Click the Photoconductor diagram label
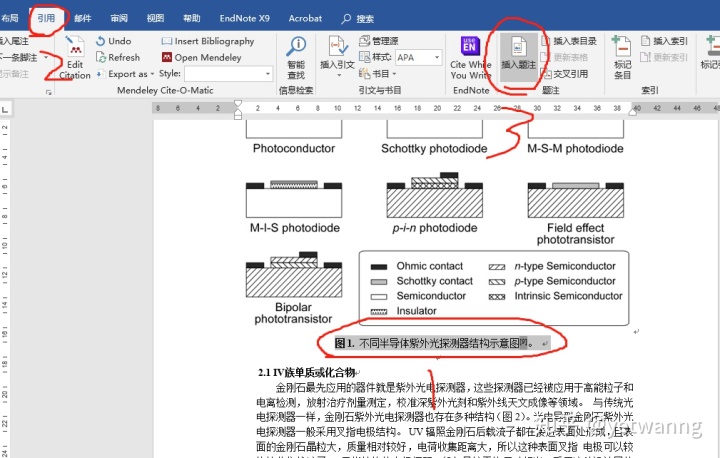This screenshot has height=458, width=720. [294, 148]
